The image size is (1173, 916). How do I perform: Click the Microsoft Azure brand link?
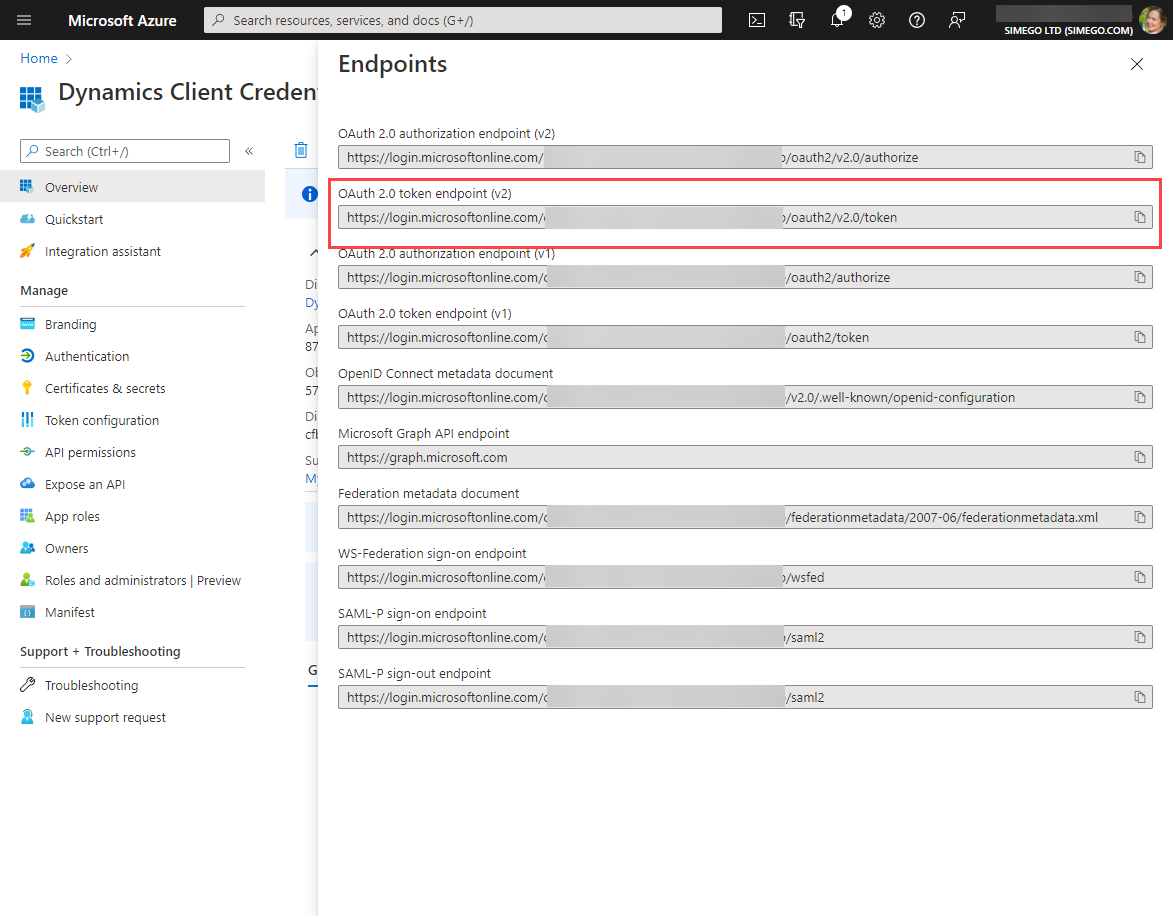[122, 20]
